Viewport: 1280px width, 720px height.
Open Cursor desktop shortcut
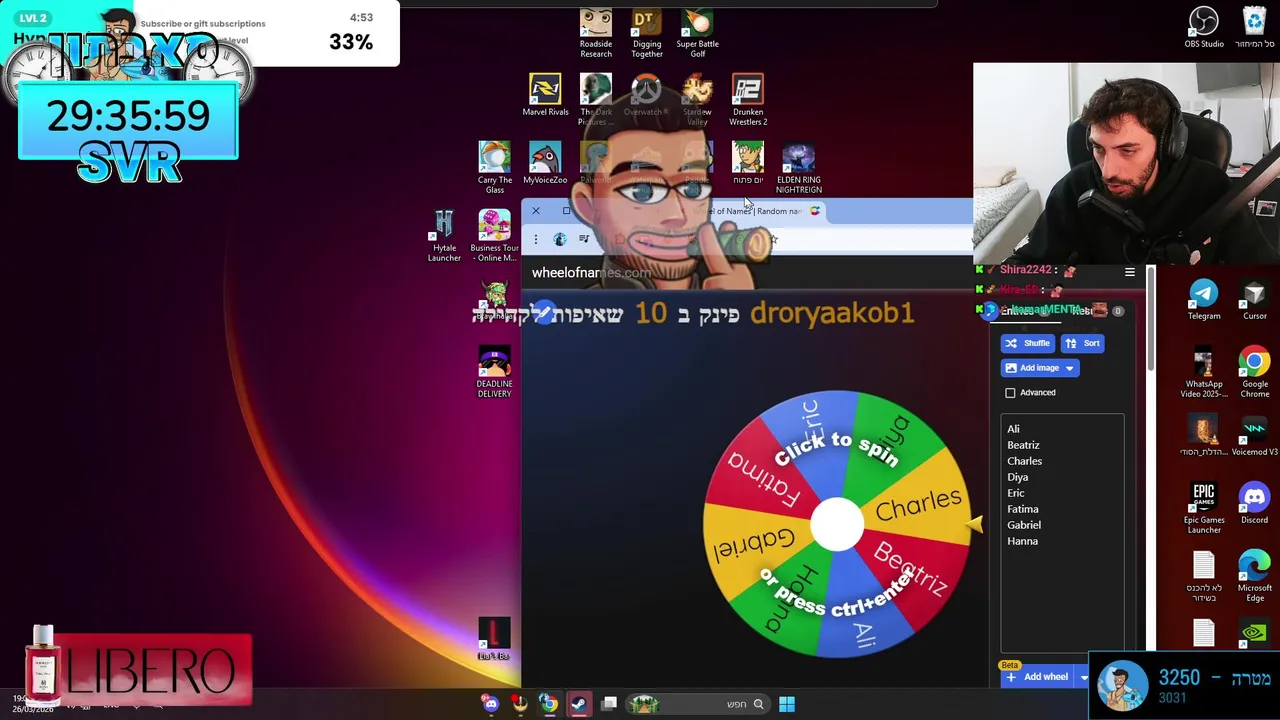pyautogui.click(x=1254, y=299)
